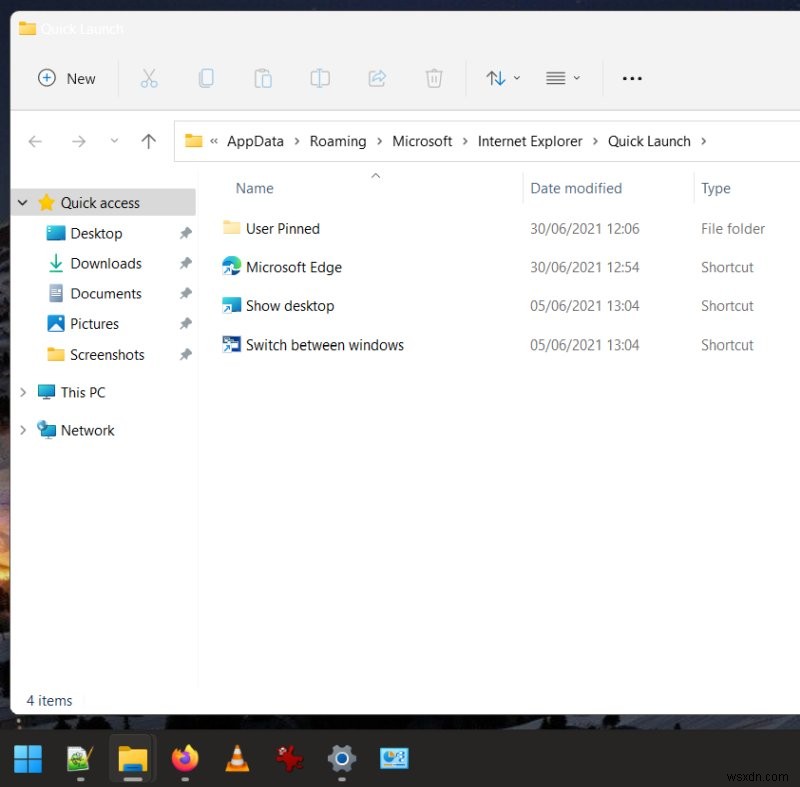Open Windows Settings from the taskbar
800x787 pixels.
pyautogui.click(x=341, y=758)
